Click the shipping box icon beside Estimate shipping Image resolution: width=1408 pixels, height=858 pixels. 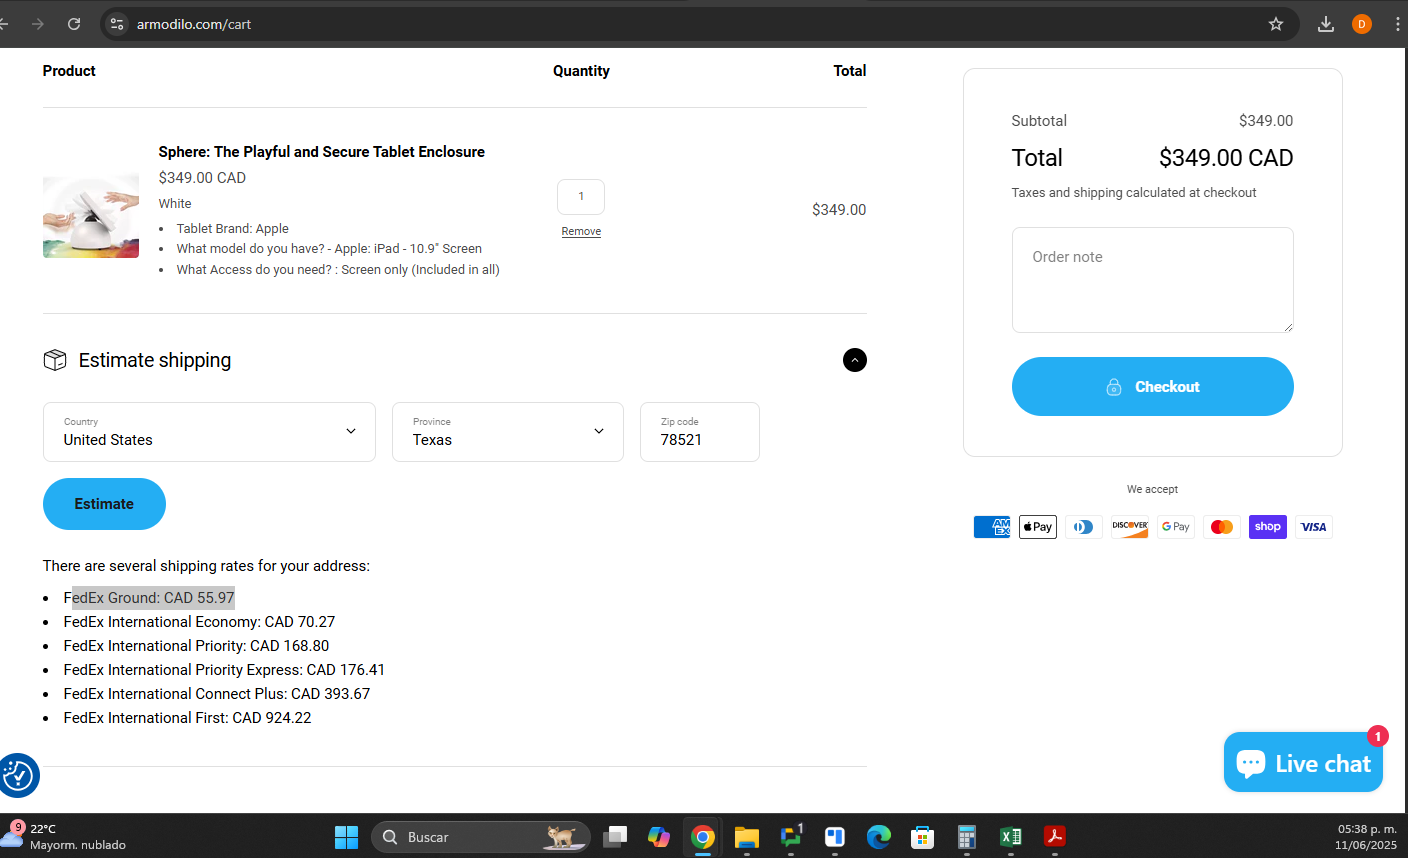[x=55, y=360]
